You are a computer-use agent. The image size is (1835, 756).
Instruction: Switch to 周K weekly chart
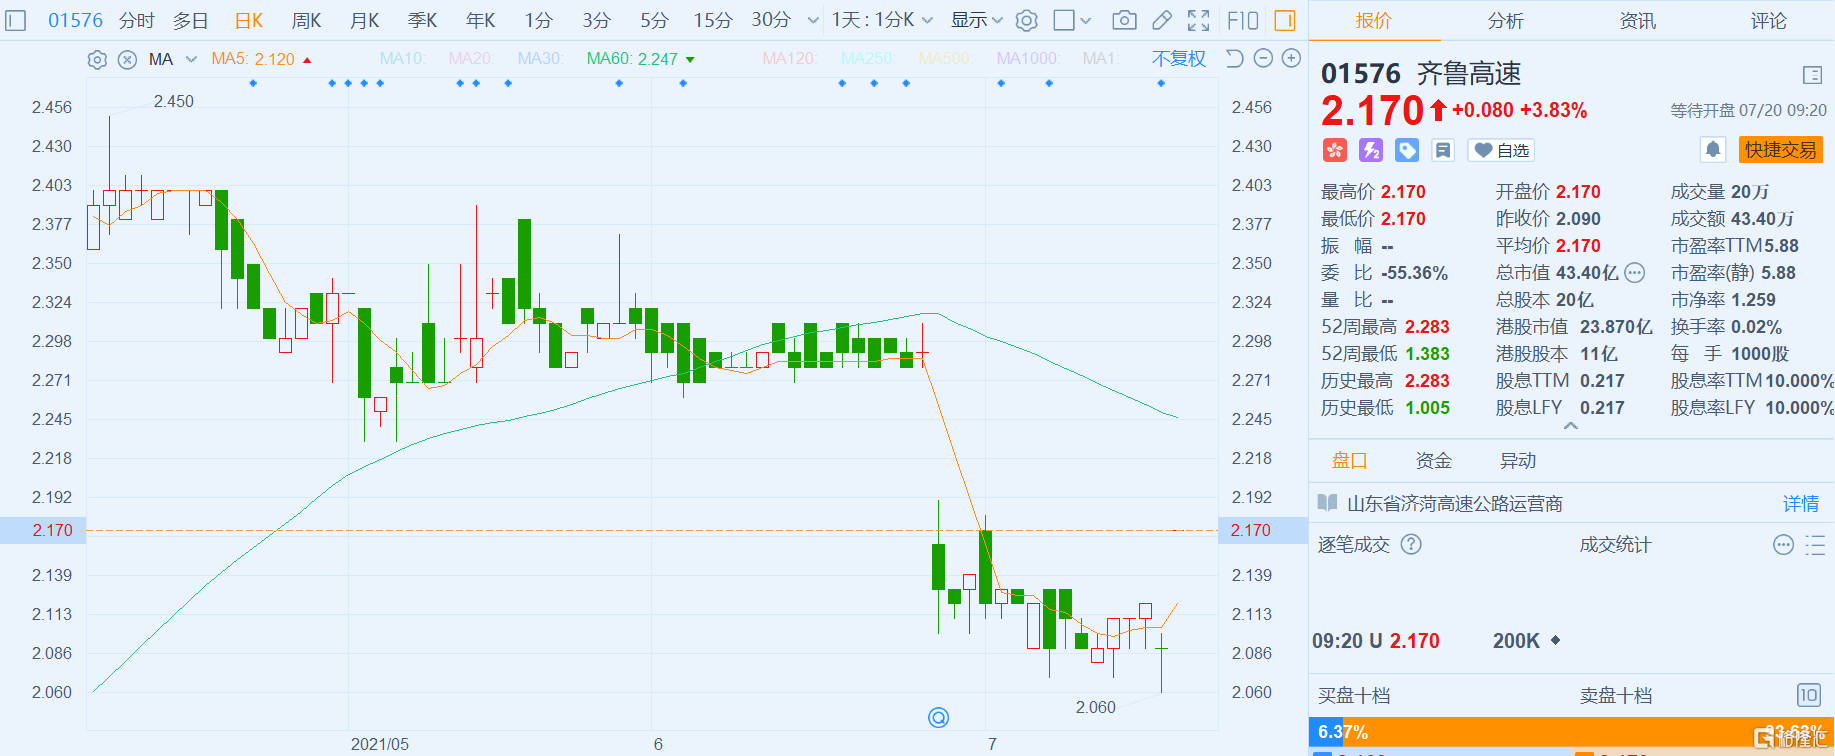coord(306,20)
